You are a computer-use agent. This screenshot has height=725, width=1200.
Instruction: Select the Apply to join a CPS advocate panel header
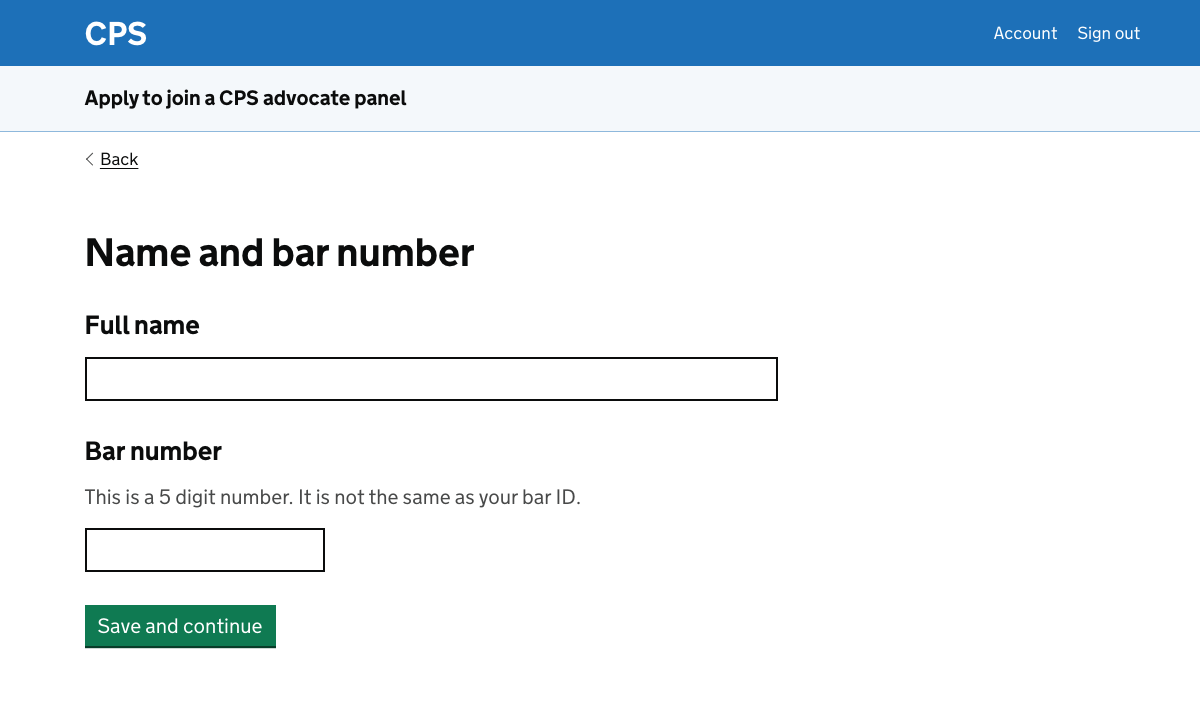coord(245,98)
